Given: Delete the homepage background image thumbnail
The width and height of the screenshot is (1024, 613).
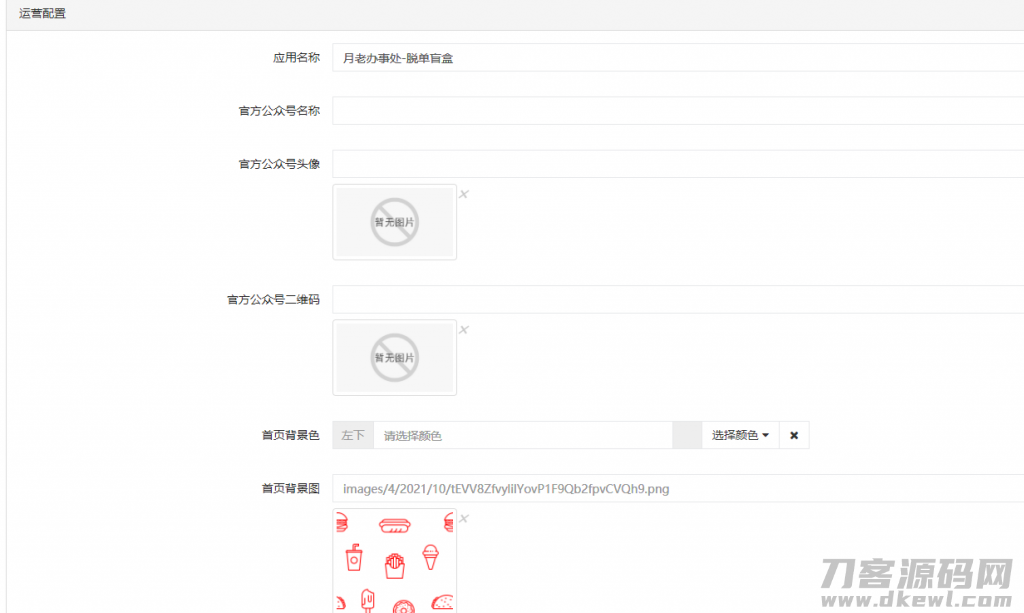Looking at the screenshot, I should tap(463, 518).
